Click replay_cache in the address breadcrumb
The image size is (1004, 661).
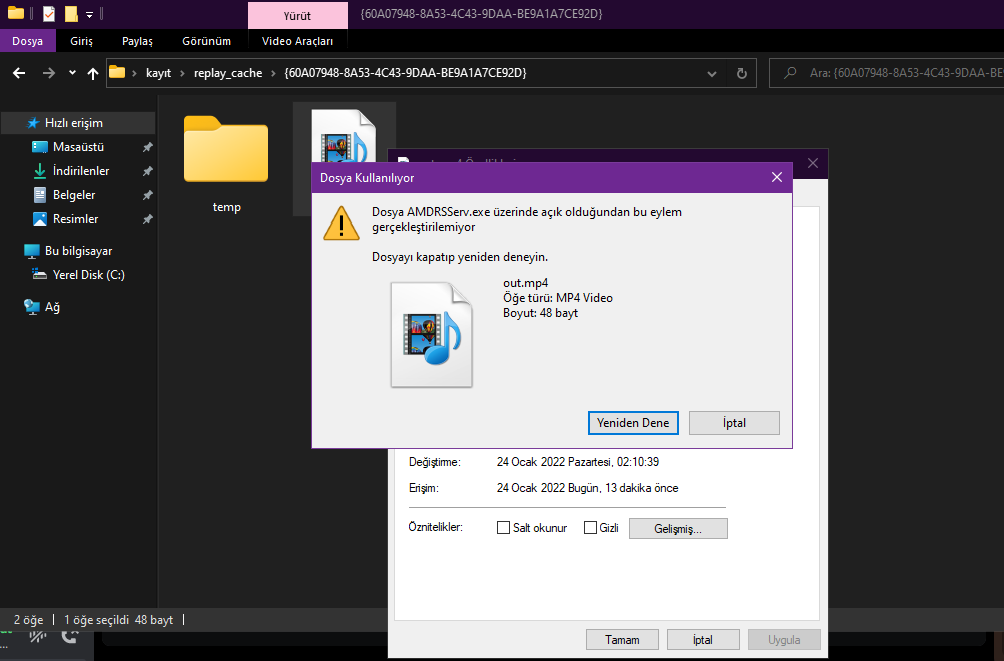[x=228, y=73]
